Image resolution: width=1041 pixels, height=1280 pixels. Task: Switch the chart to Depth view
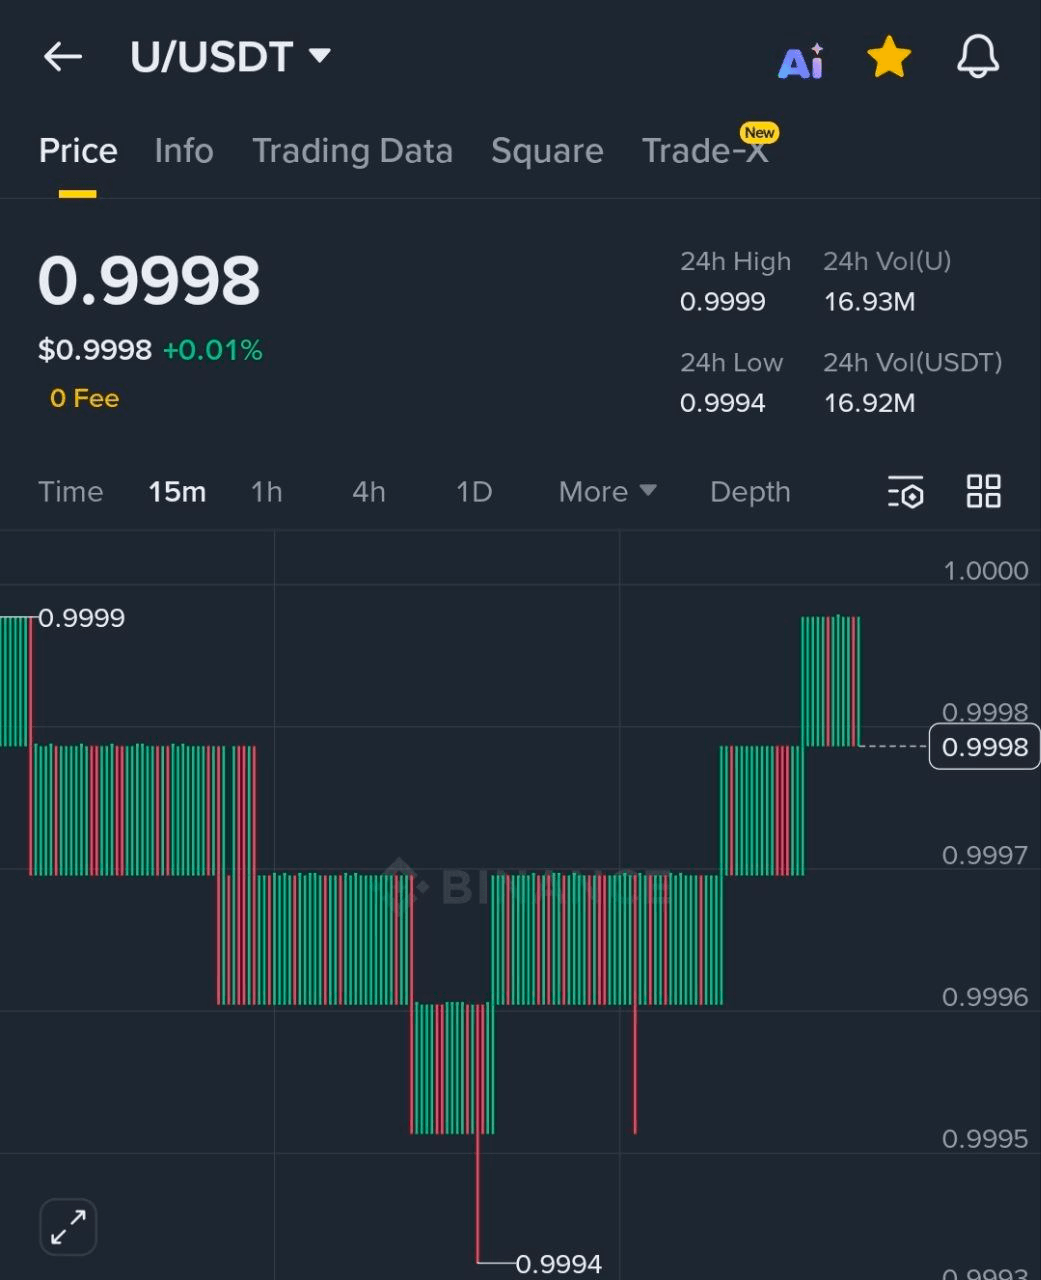(x=750, y=492)
